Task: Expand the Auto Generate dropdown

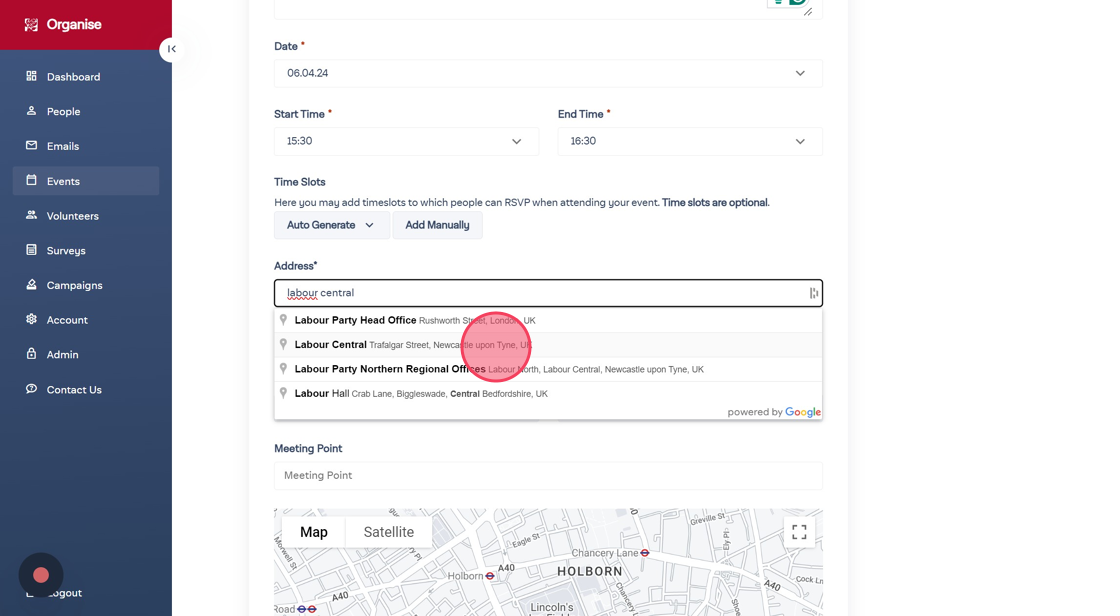Action: (x=331, y=225)
